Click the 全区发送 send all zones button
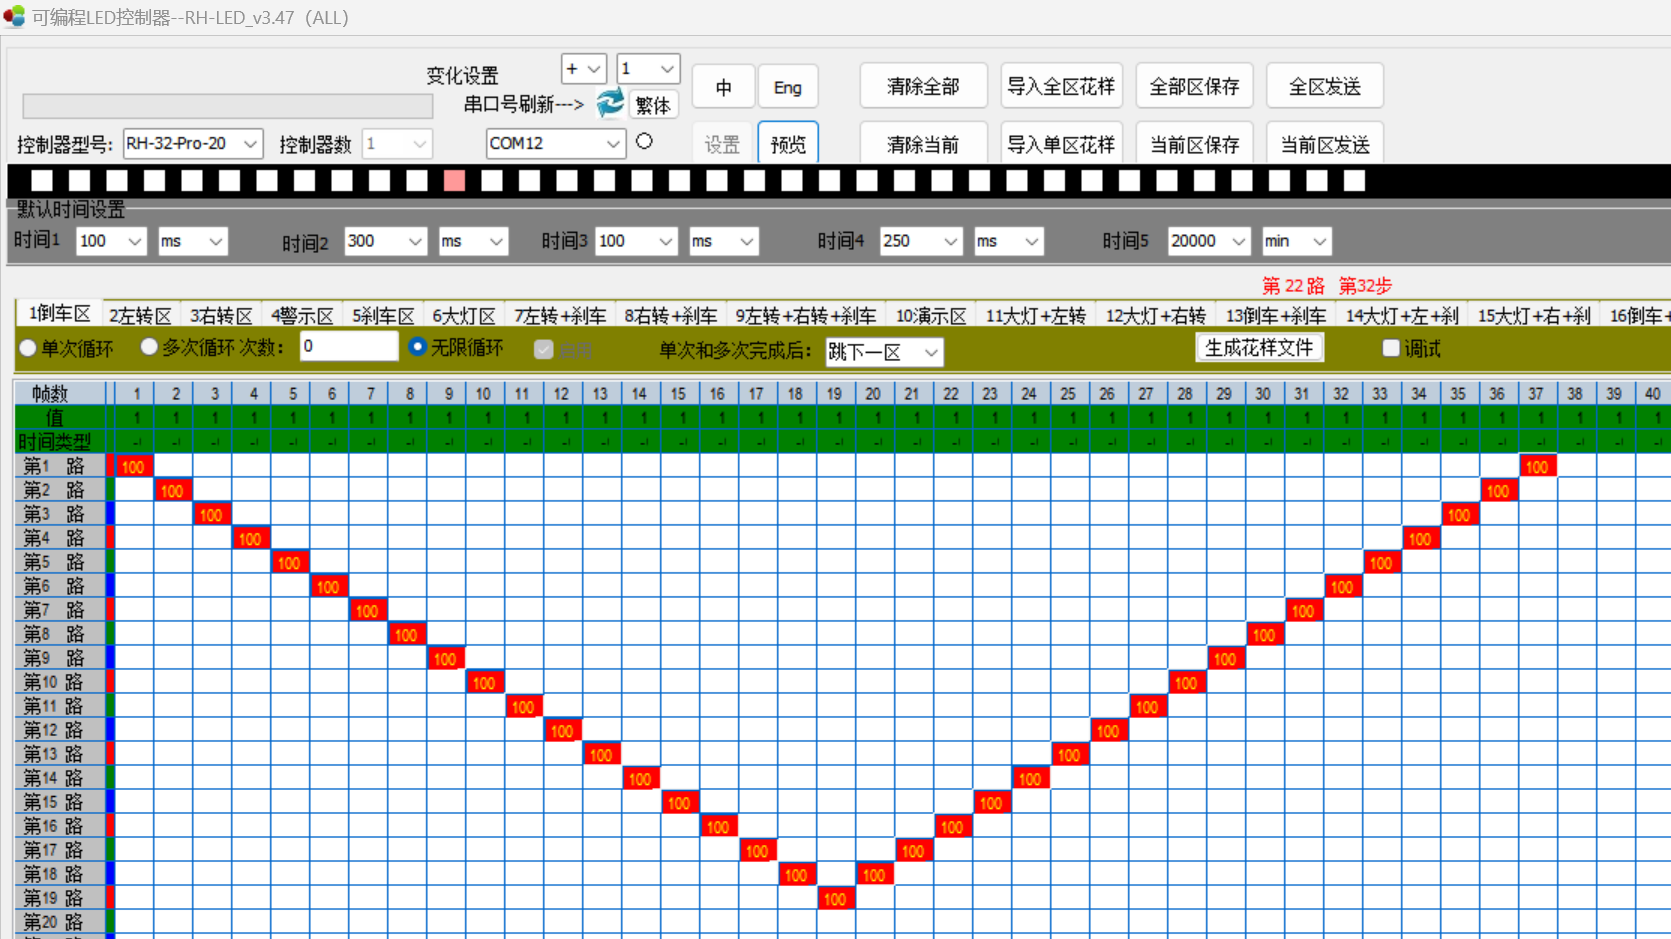 (1324, 85)
